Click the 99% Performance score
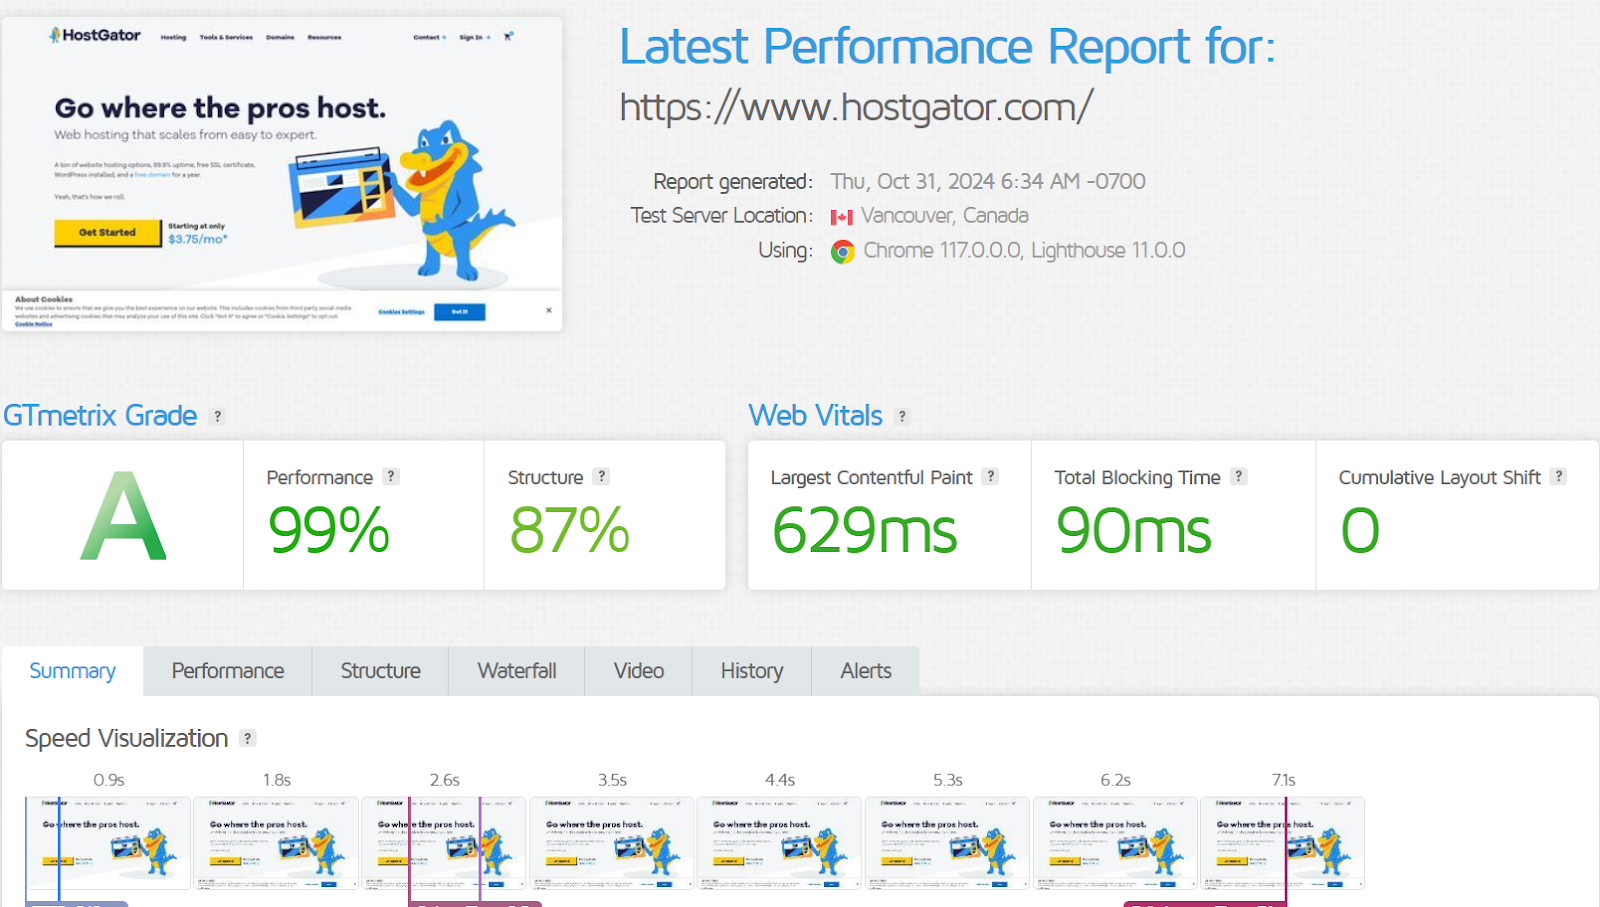This screenshot has height=907, width=1600. 329,530
